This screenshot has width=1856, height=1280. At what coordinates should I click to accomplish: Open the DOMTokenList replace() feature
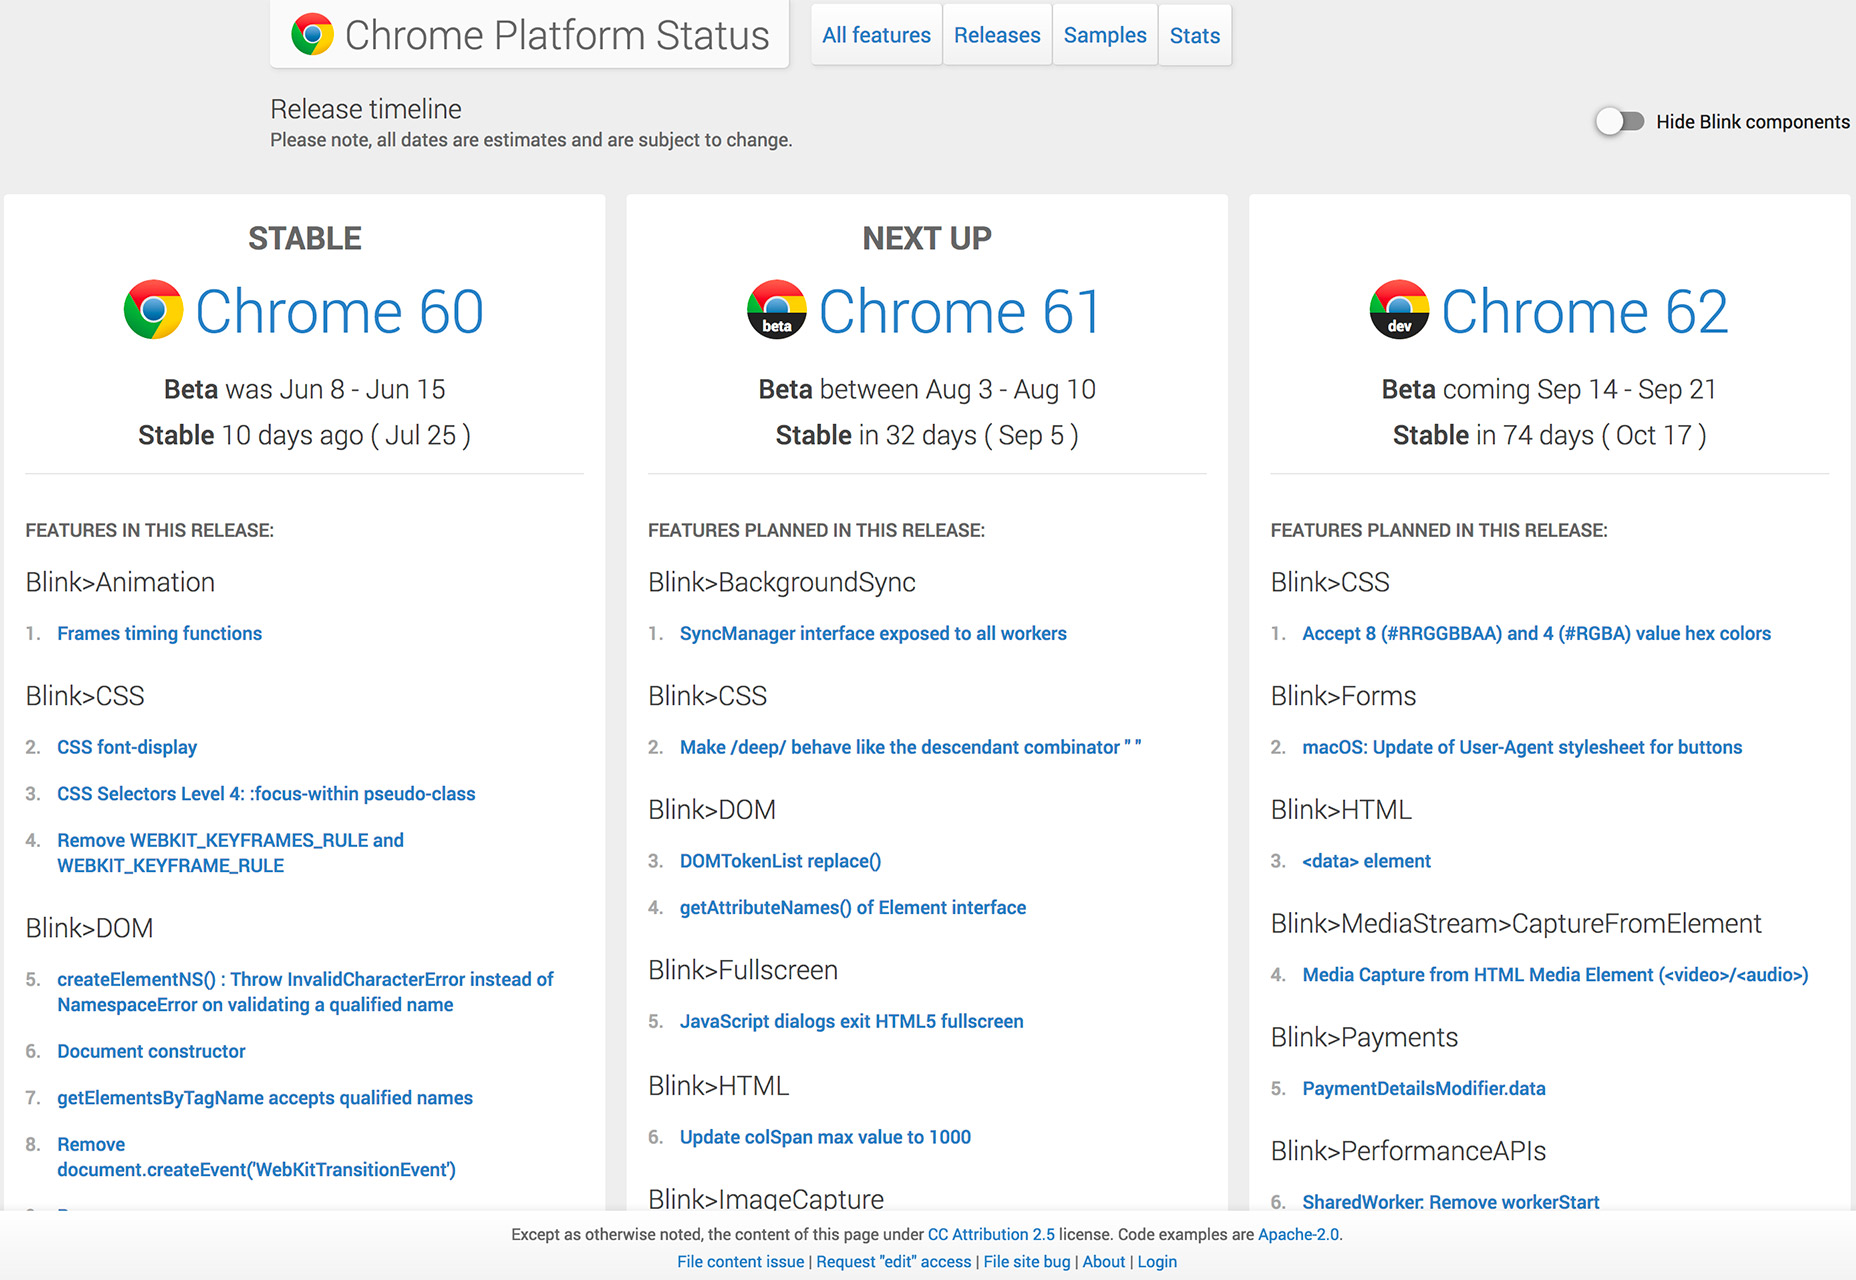(x=780, y=862)
